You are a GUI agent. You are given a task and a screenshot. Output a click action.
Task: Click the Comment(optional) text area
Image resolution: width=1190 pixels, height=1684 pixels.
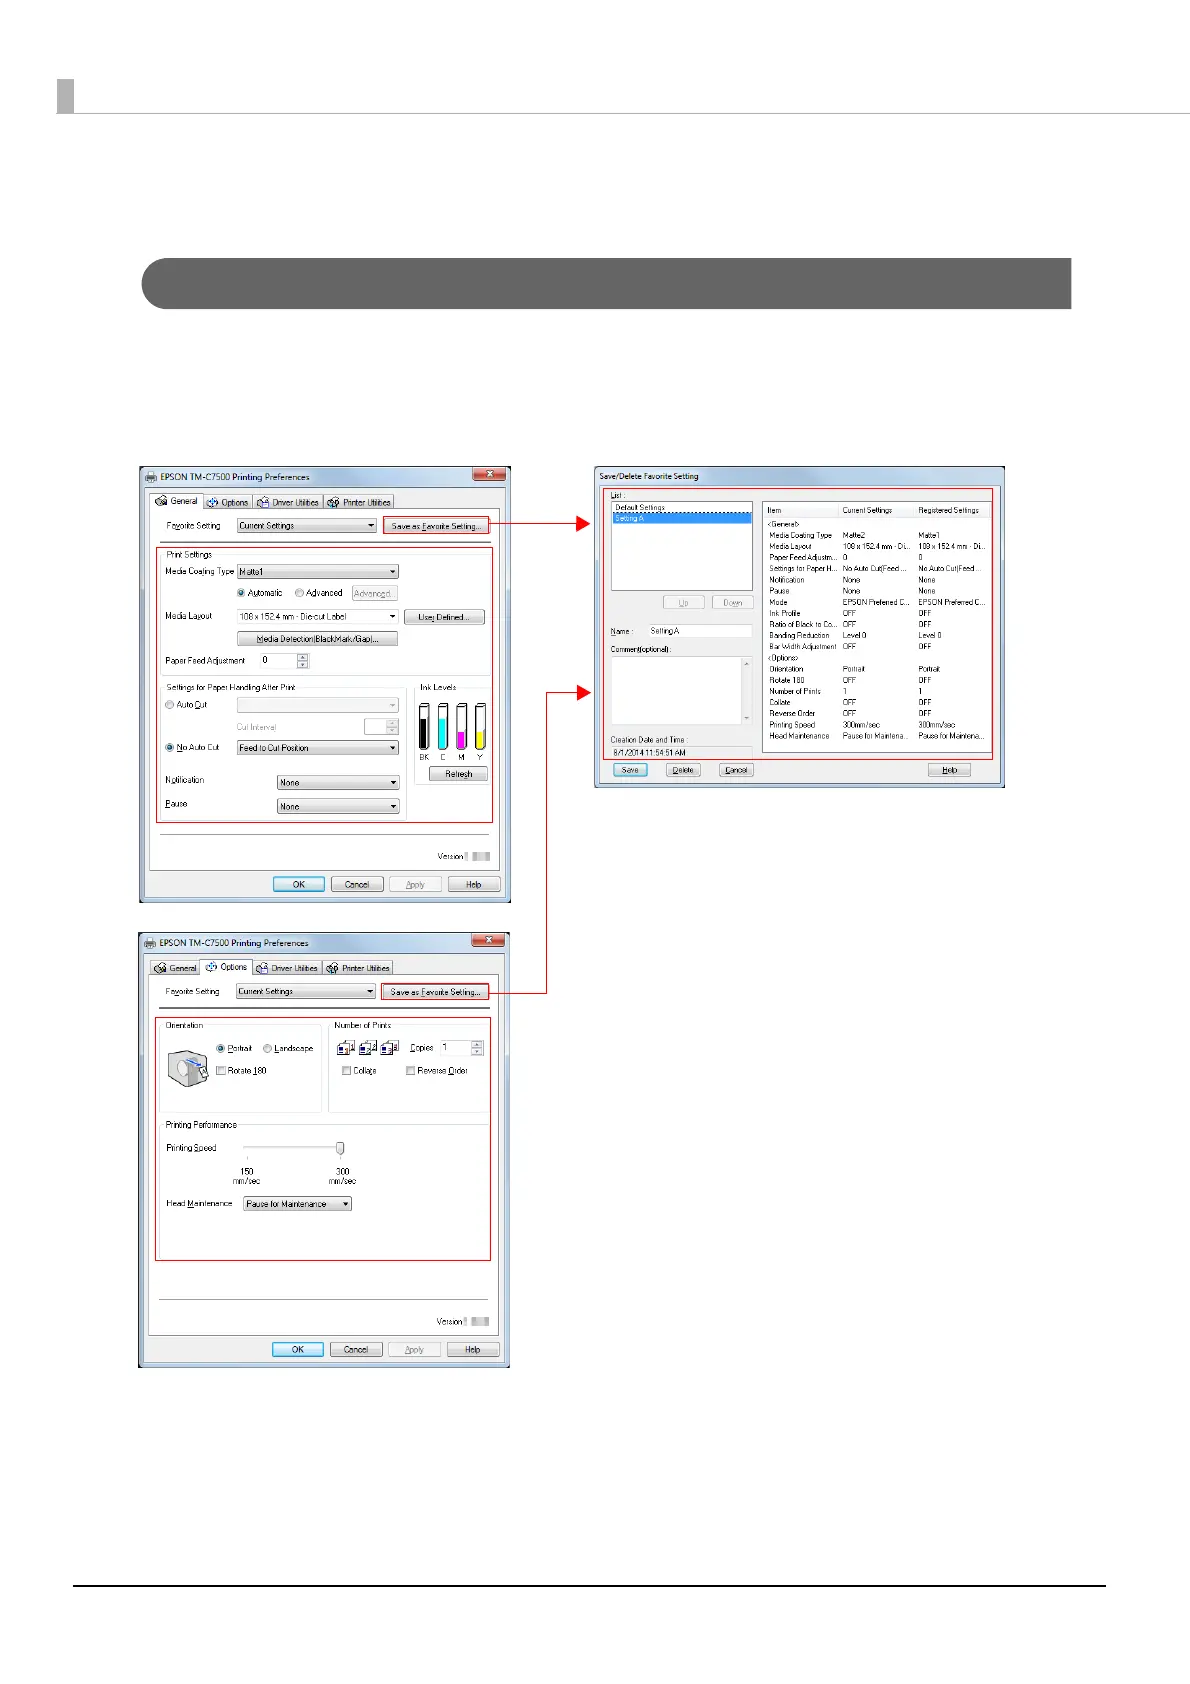coord(675,691)
